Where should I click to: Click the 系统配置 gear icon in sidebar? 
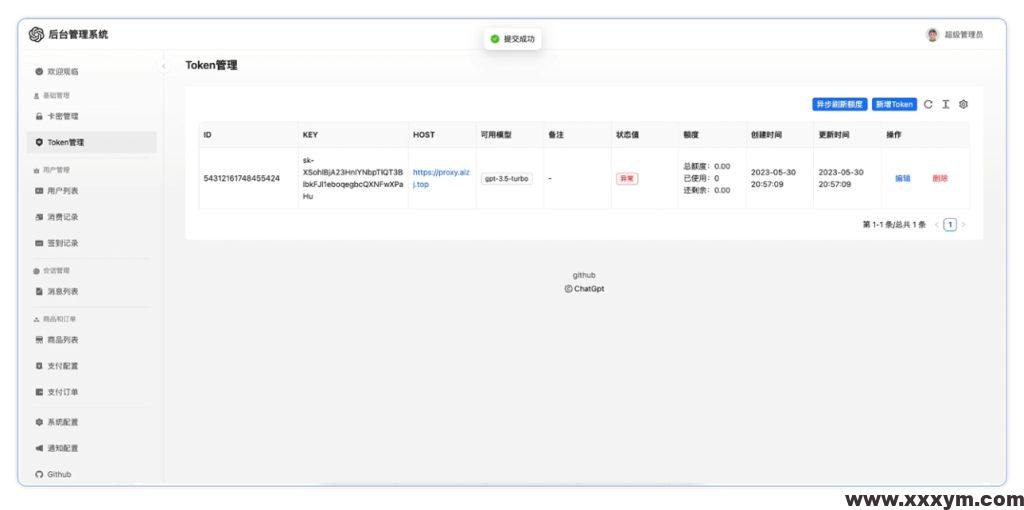[x=39, y=422]
